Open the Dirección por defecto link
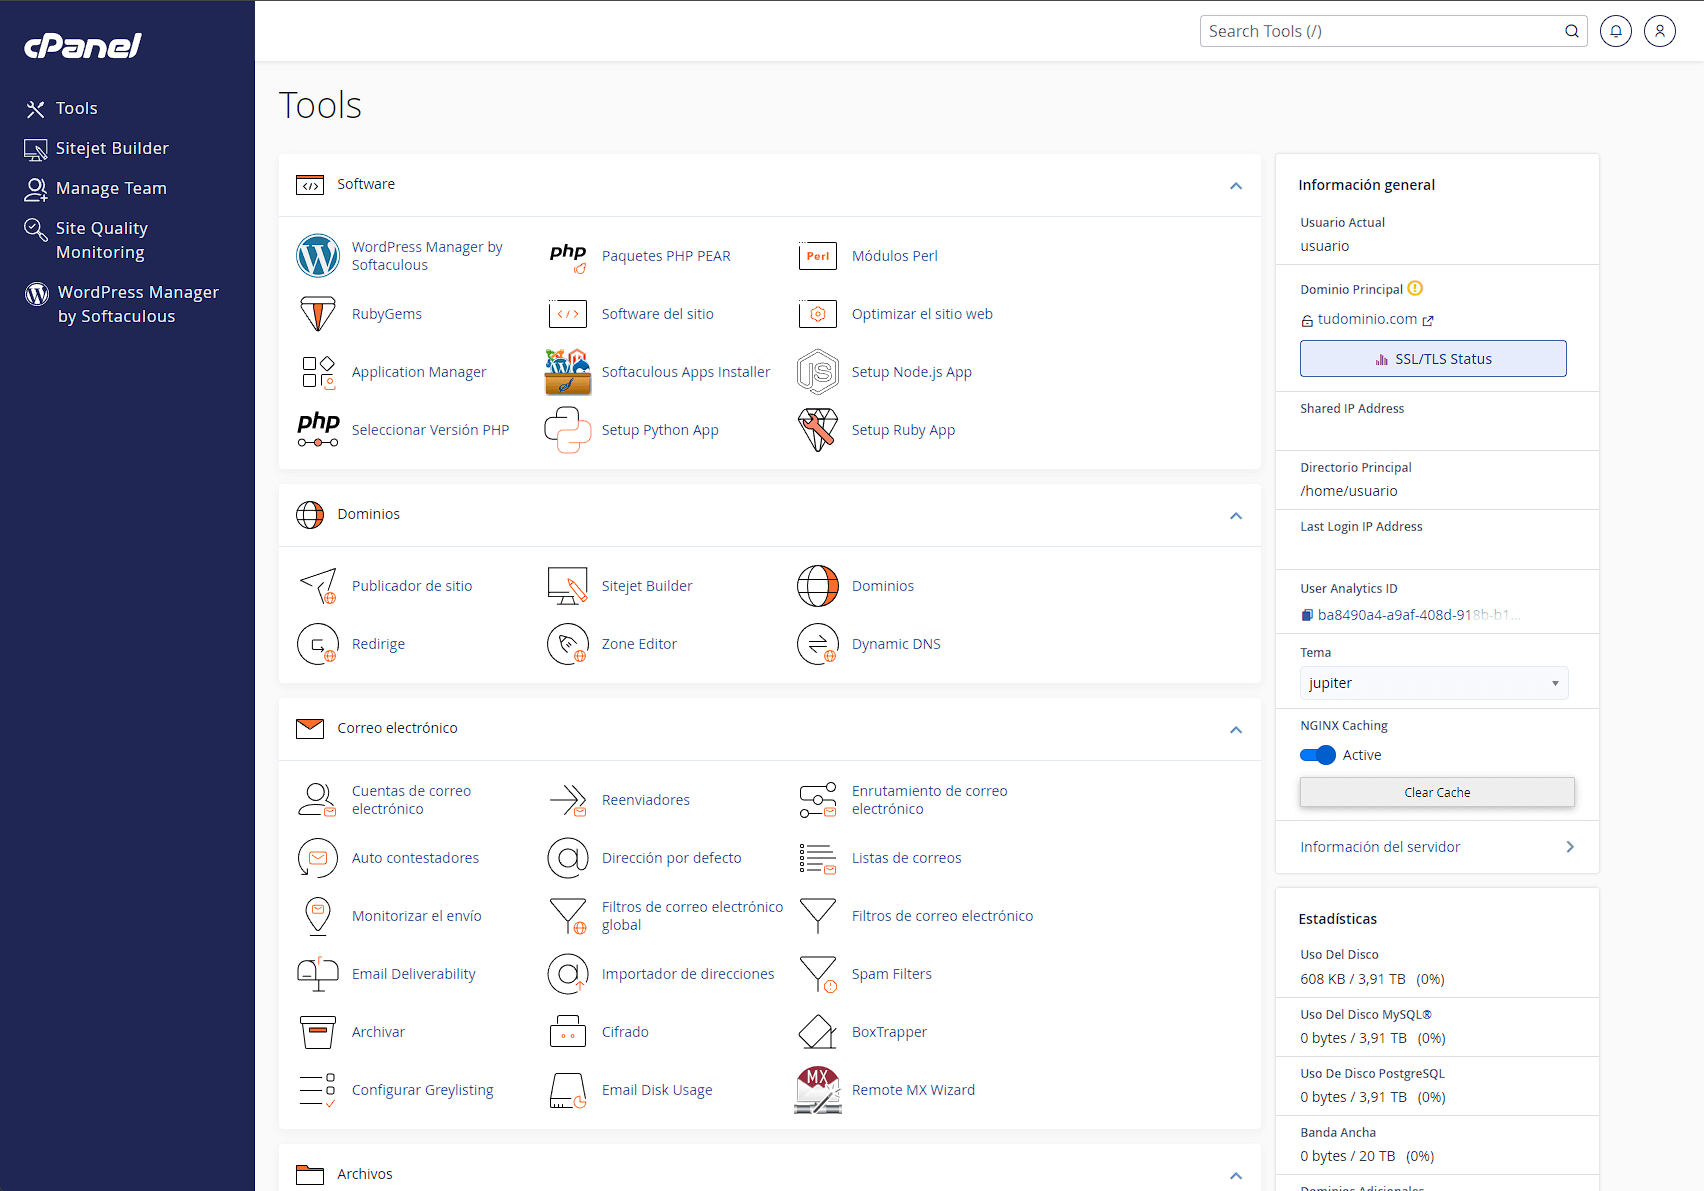Screen dimensions: 1704x1191 point(671,858)
